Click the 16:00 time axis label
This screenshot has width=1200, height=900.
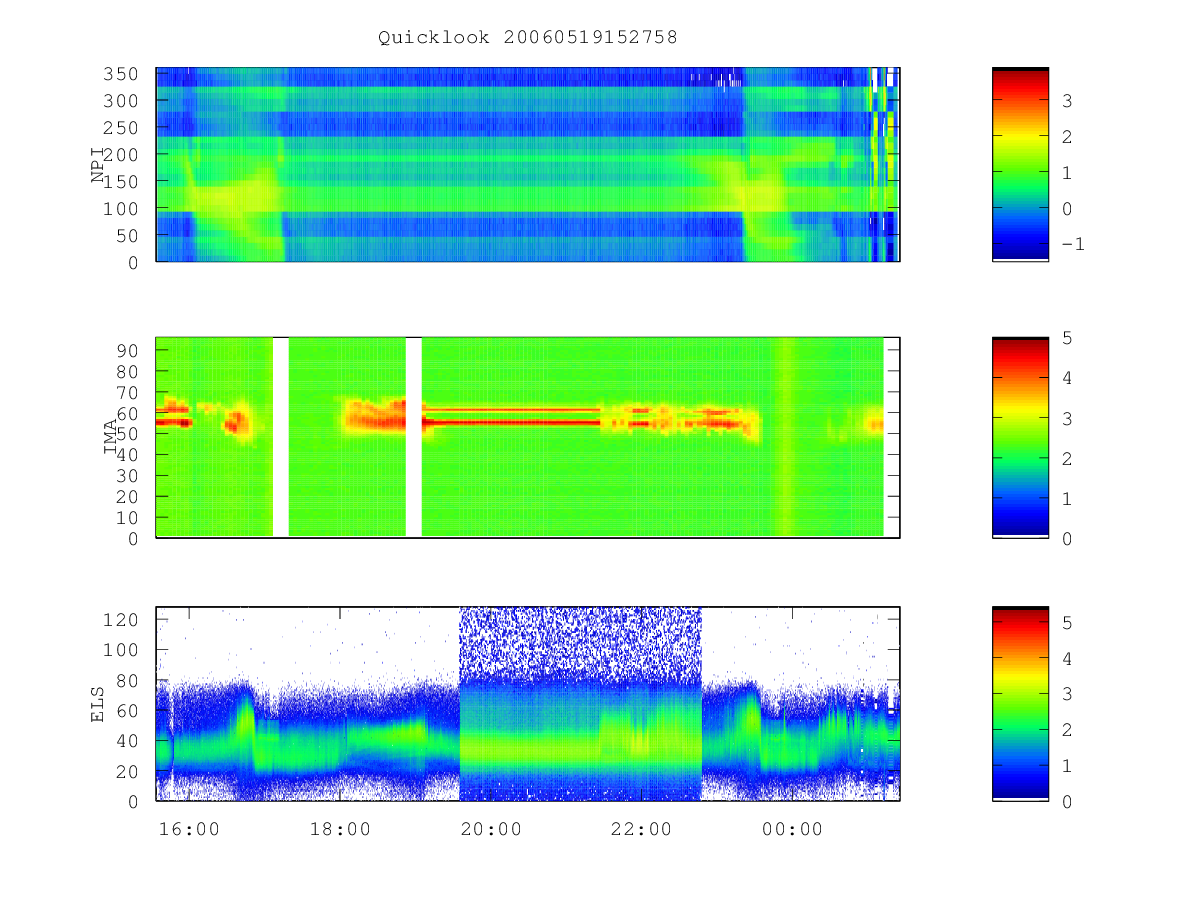189,829
